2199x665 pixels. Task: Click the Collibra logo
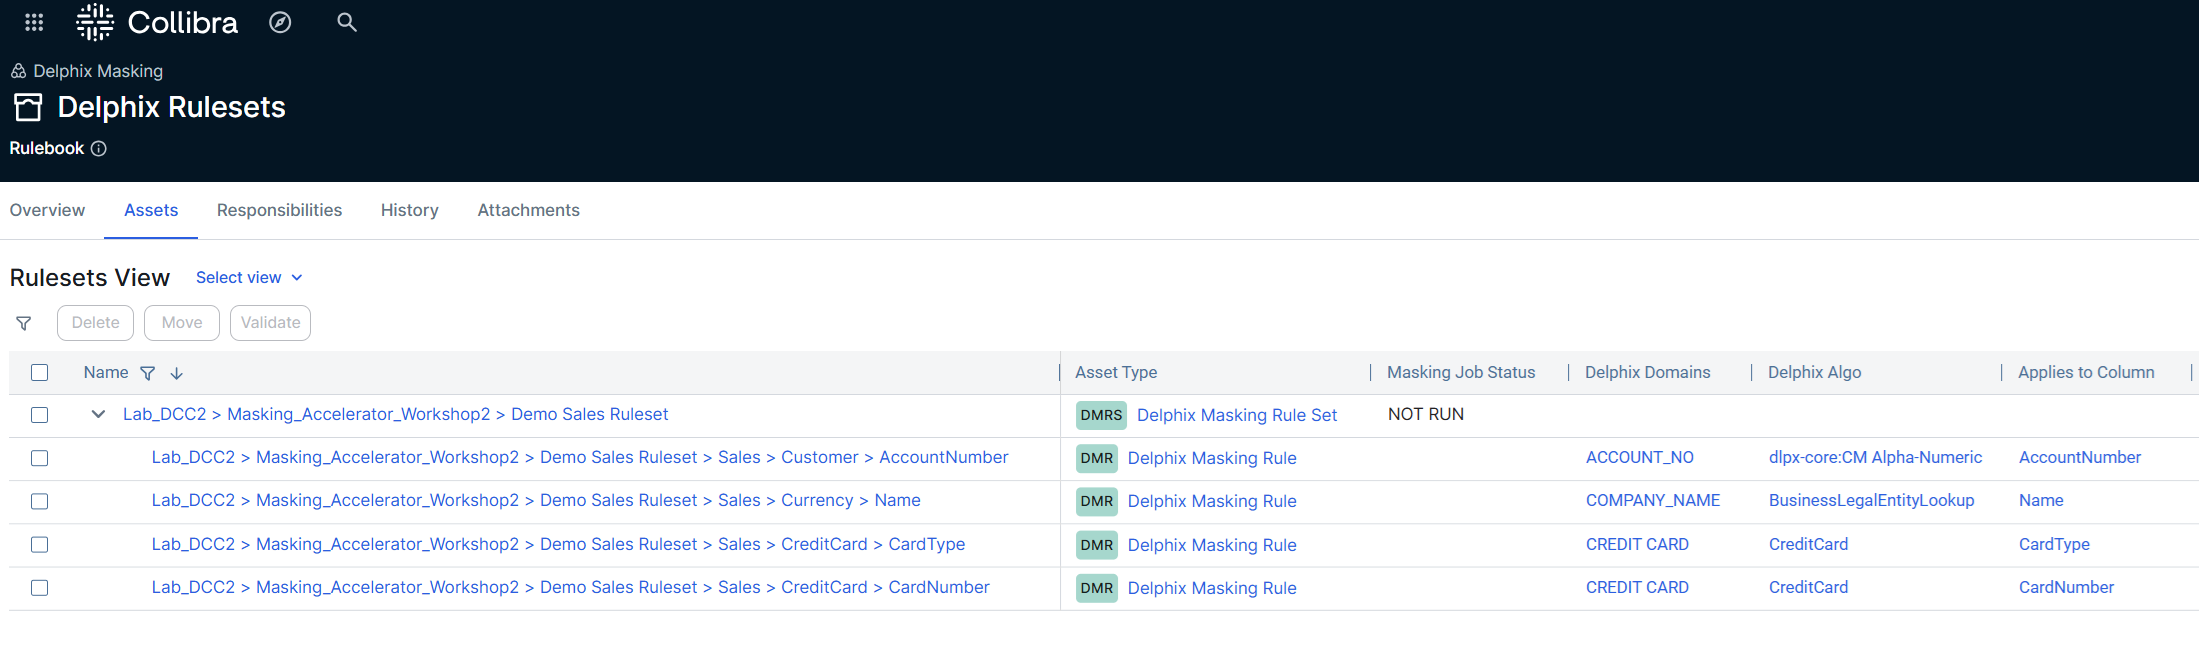(x=158, y=22)
